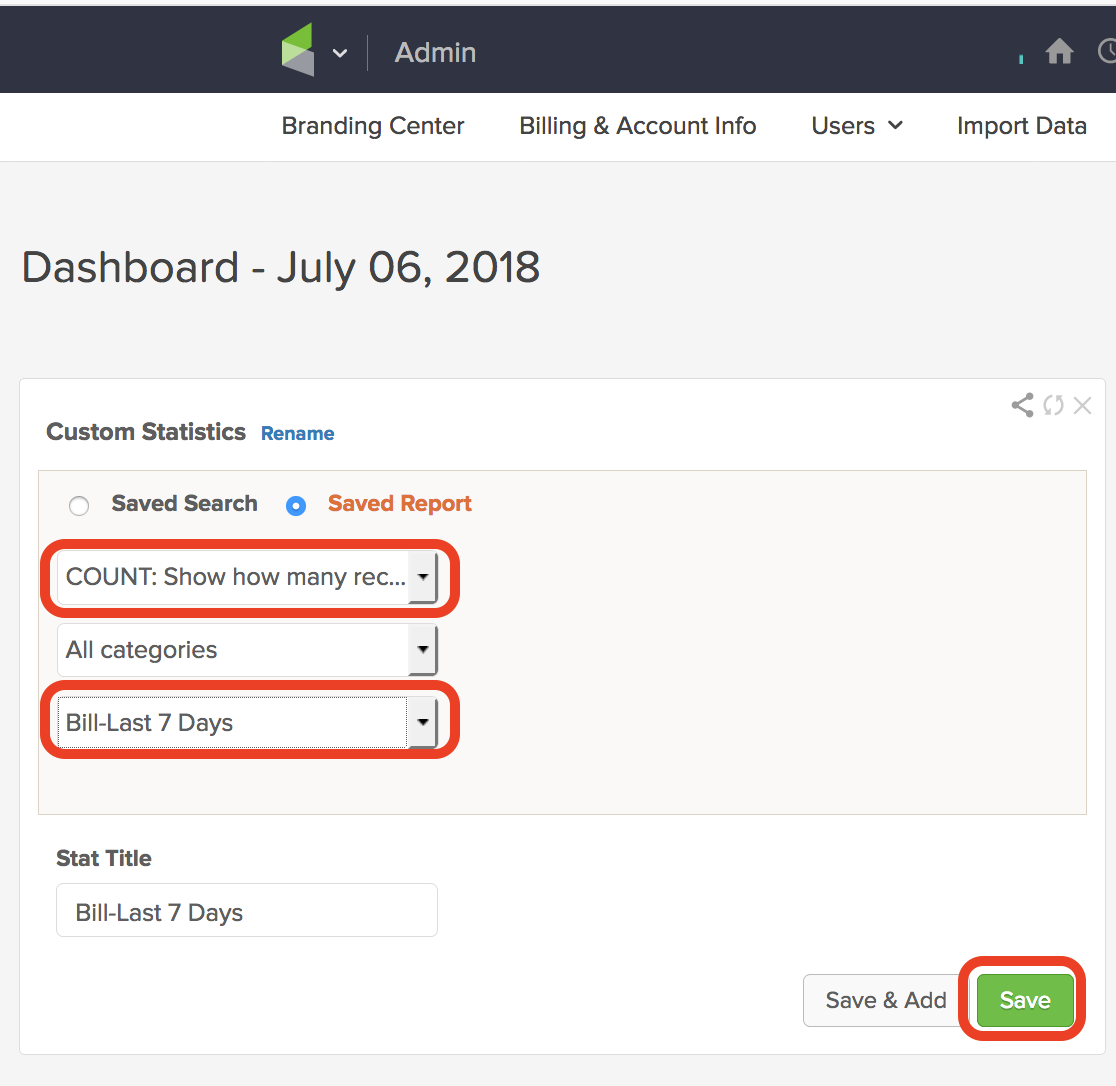Click the green company logo
This screenshot has width=1116, height=1086.
299,51
